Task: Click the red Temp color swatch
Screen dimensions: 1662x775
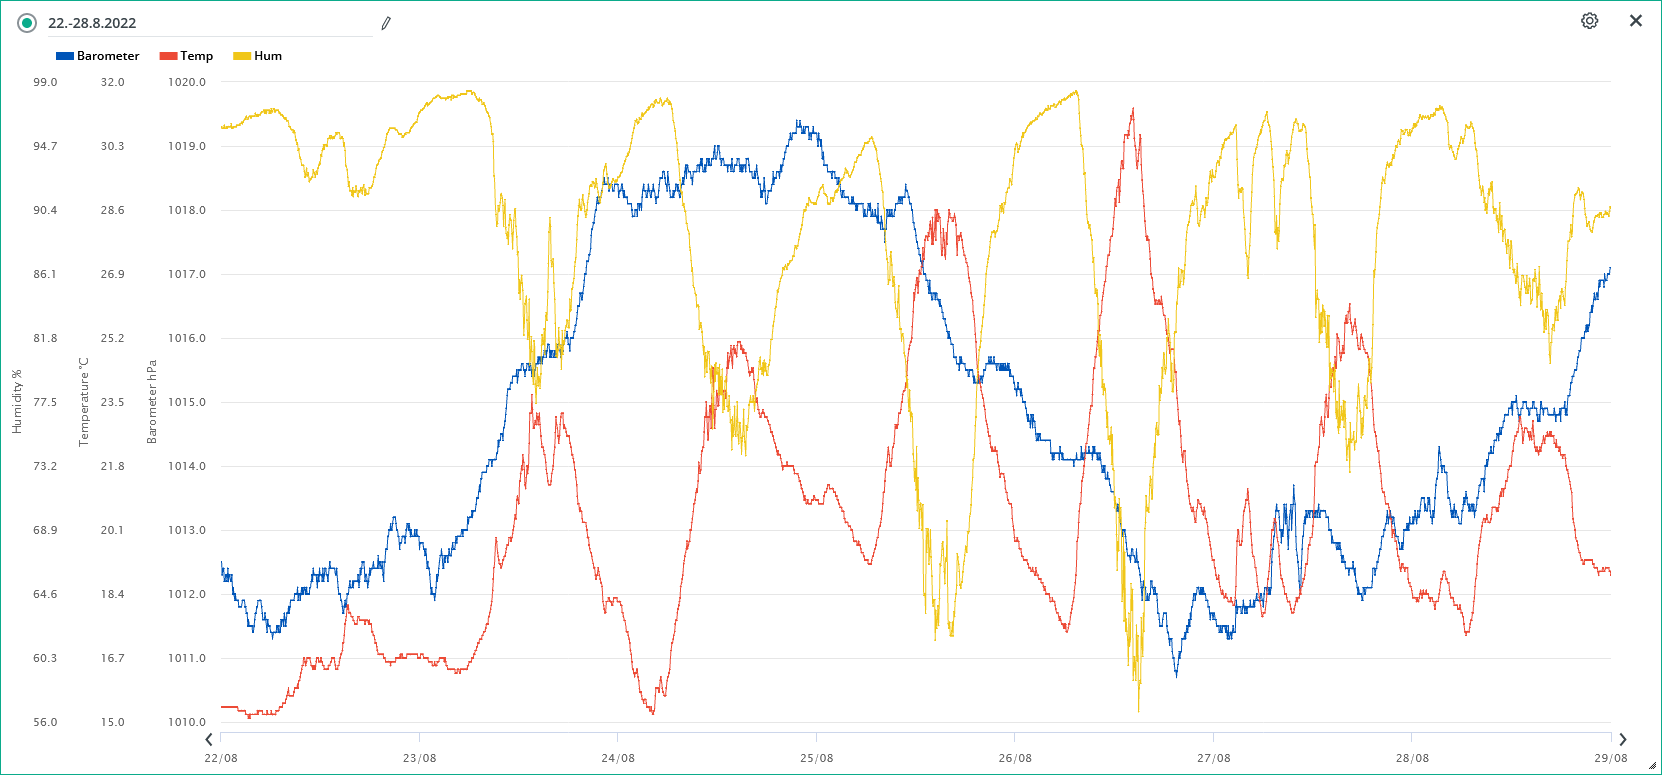Action: pos(168,56)
